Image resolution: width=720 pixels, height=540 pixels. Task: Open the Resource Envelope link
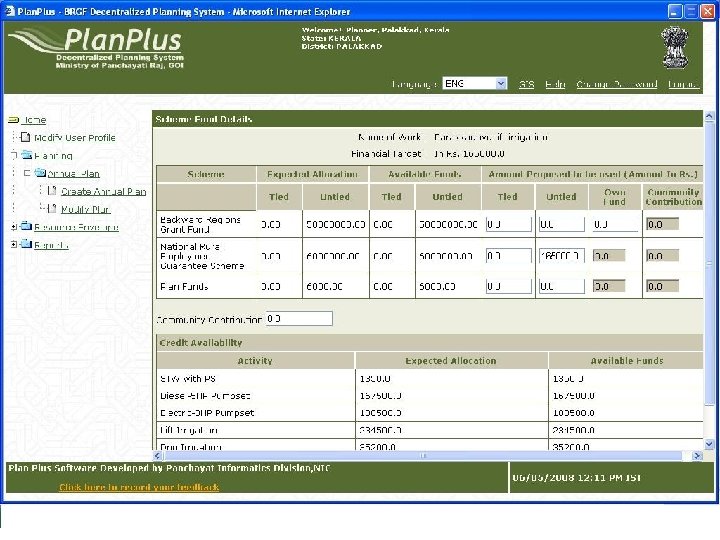point(76,227)
